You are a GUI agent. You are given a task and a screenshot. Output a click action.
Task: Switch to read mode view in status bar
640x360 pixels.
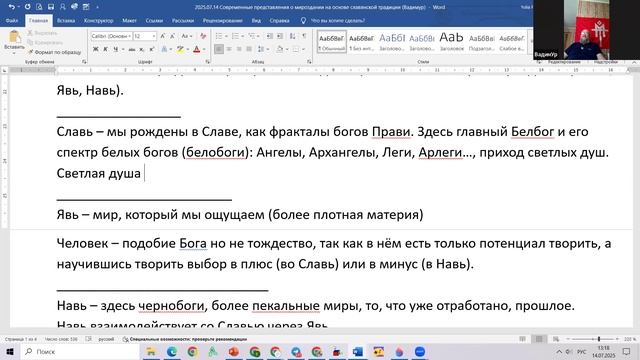coord(522,339)
